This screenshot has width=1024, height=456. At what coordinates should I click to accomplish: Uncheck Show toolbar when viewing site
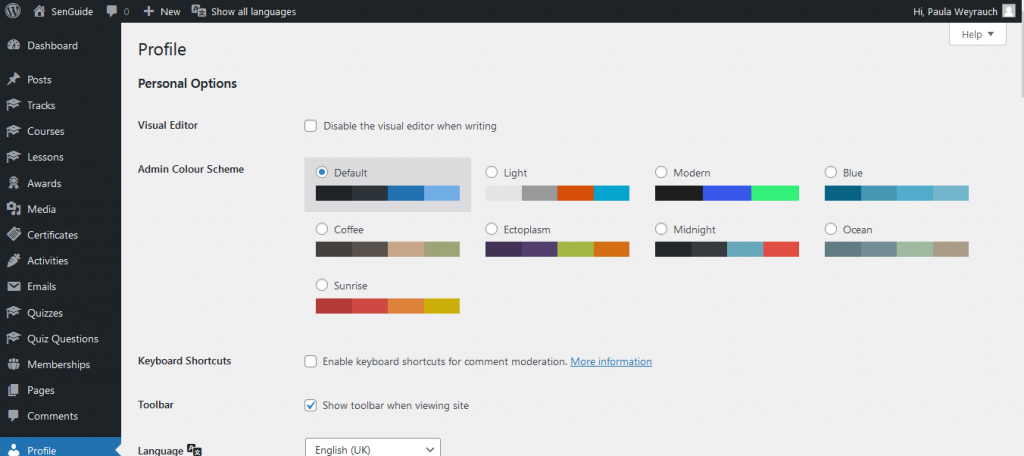[310, 405]
